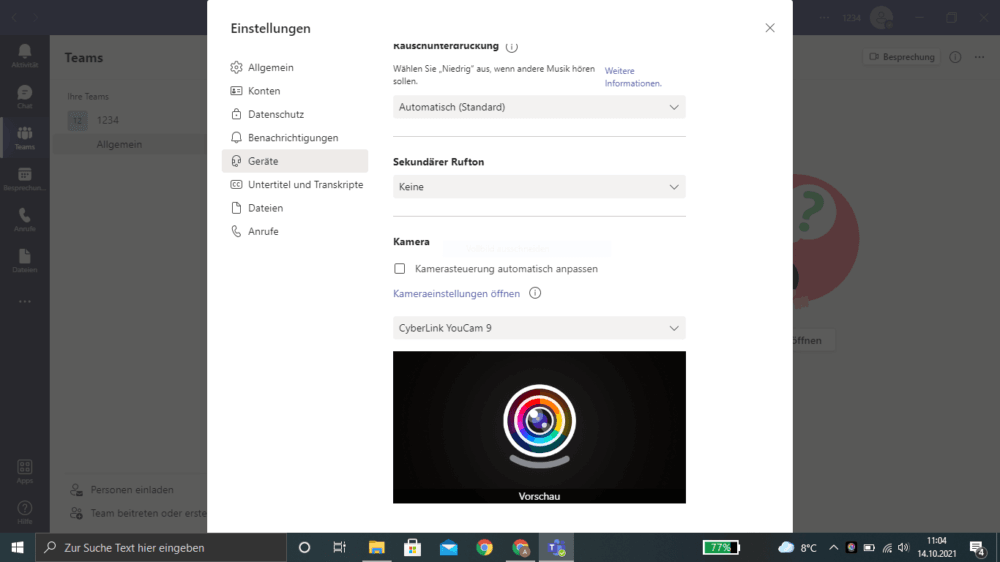Click the camera Vorschau preview
Image resolution: width=1000 pixels, height=562 pixels.
[x=539, y=427]
